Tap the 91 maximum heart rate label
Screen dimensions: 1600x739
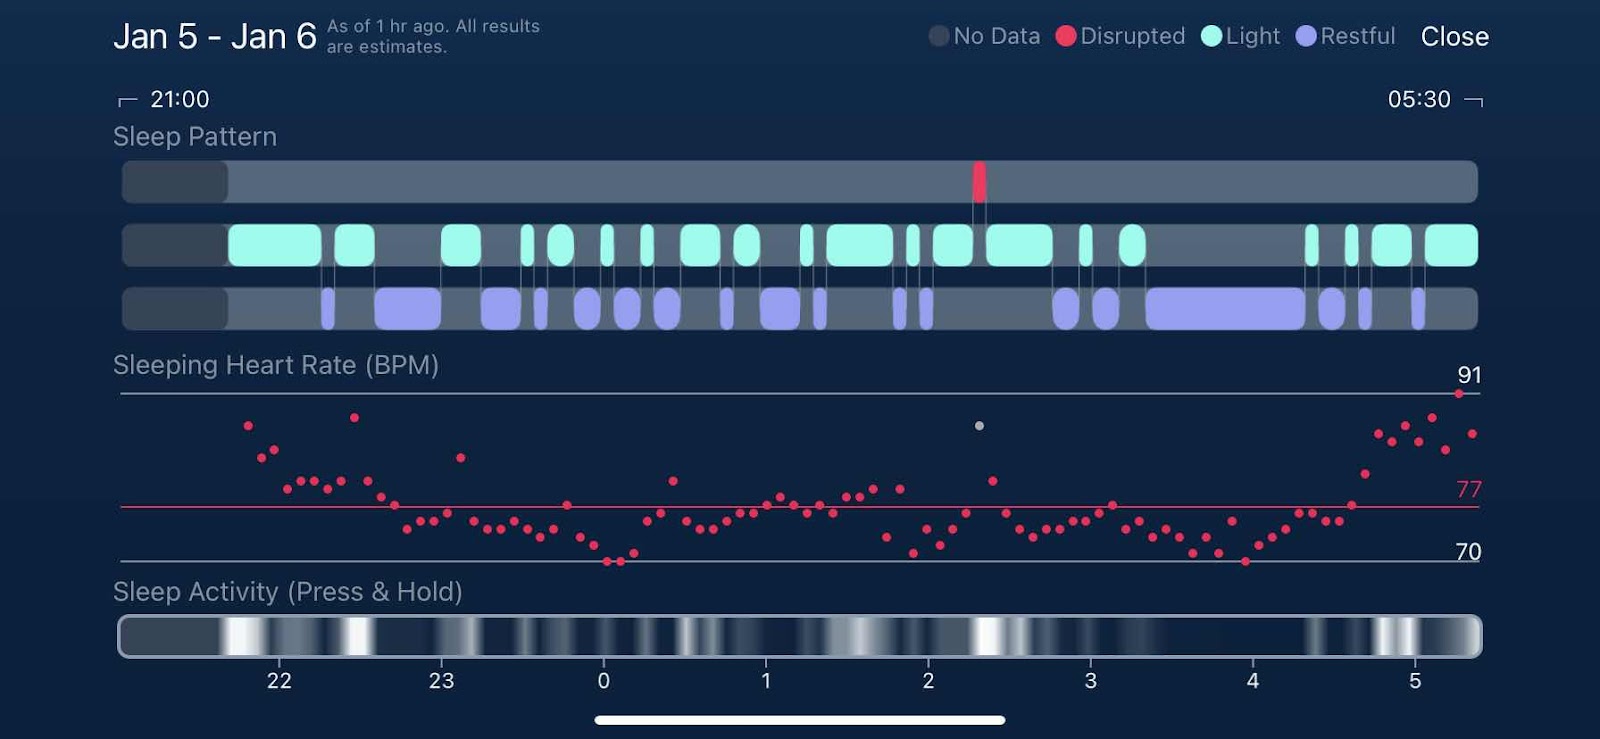[1469, 375]
